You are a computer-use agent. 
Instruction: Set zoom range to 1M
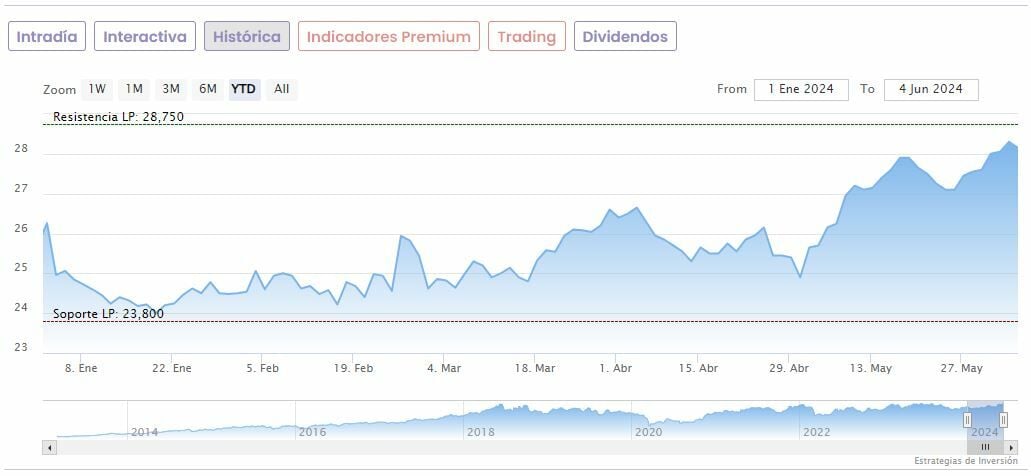[x=134, y=89]
